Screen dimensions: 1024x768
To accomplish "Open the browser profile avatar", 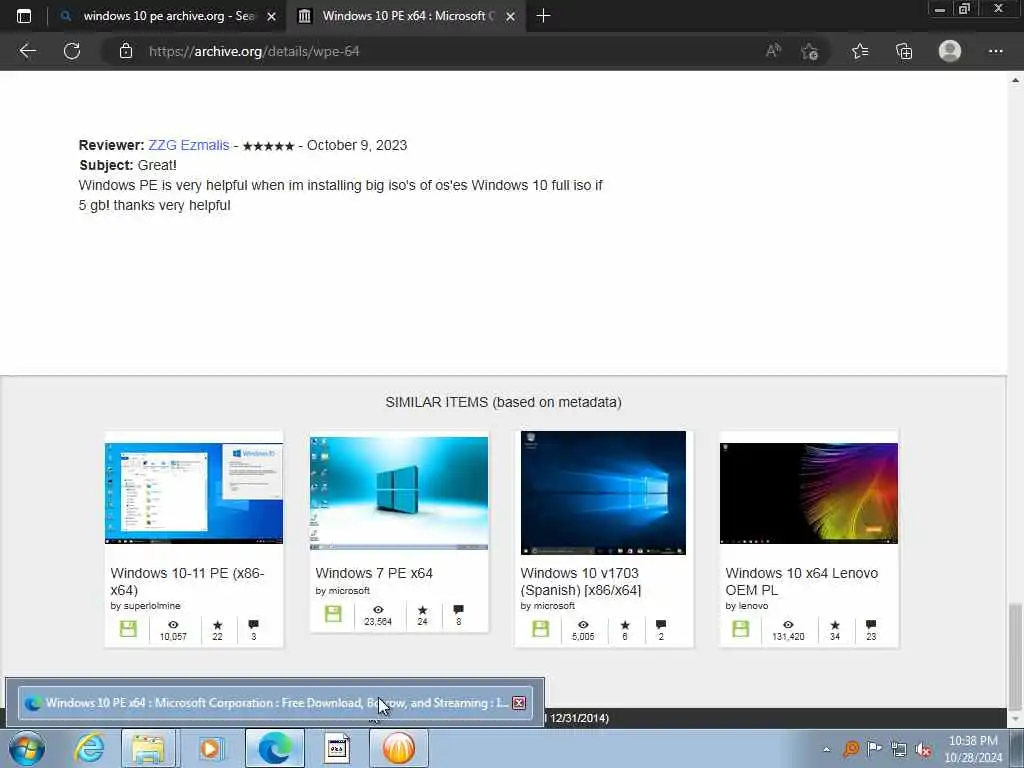I will (950, 51).
